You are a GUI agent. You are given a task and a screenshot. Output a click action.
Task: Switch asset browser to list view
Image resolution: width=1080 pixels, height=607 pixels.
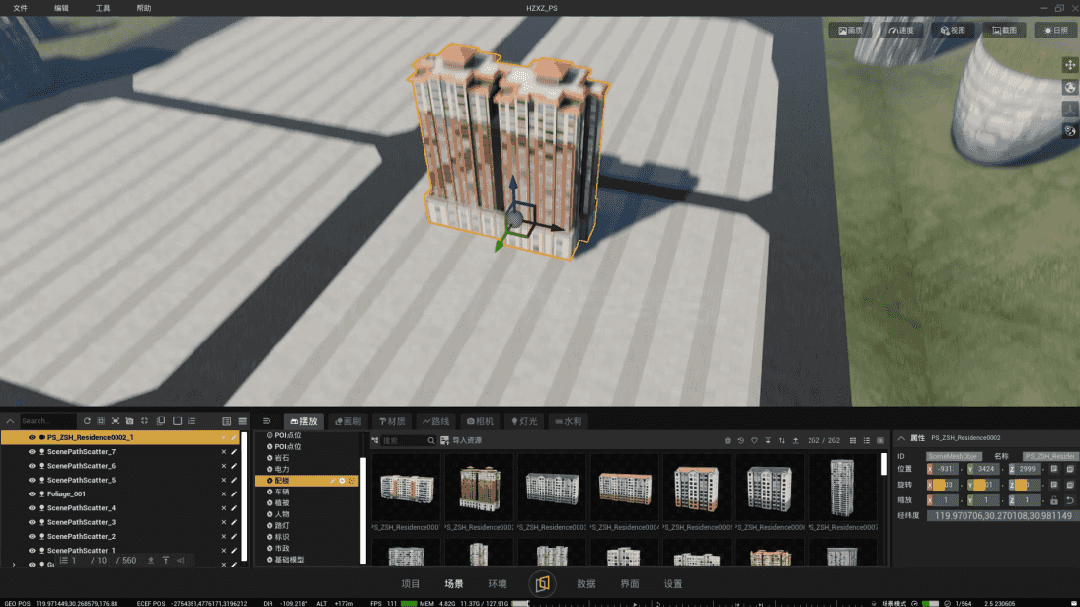(866, 440)
